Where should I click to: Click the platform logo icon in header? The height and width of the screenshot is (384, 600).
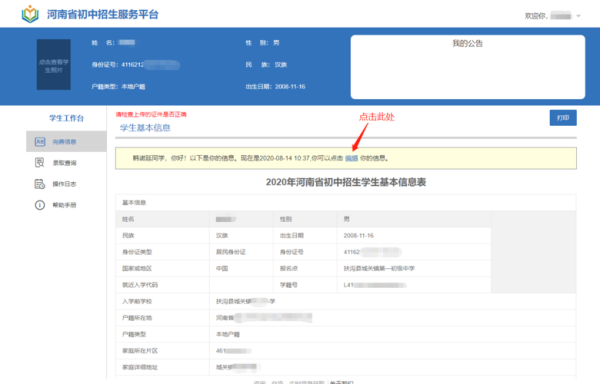point(30,14)
